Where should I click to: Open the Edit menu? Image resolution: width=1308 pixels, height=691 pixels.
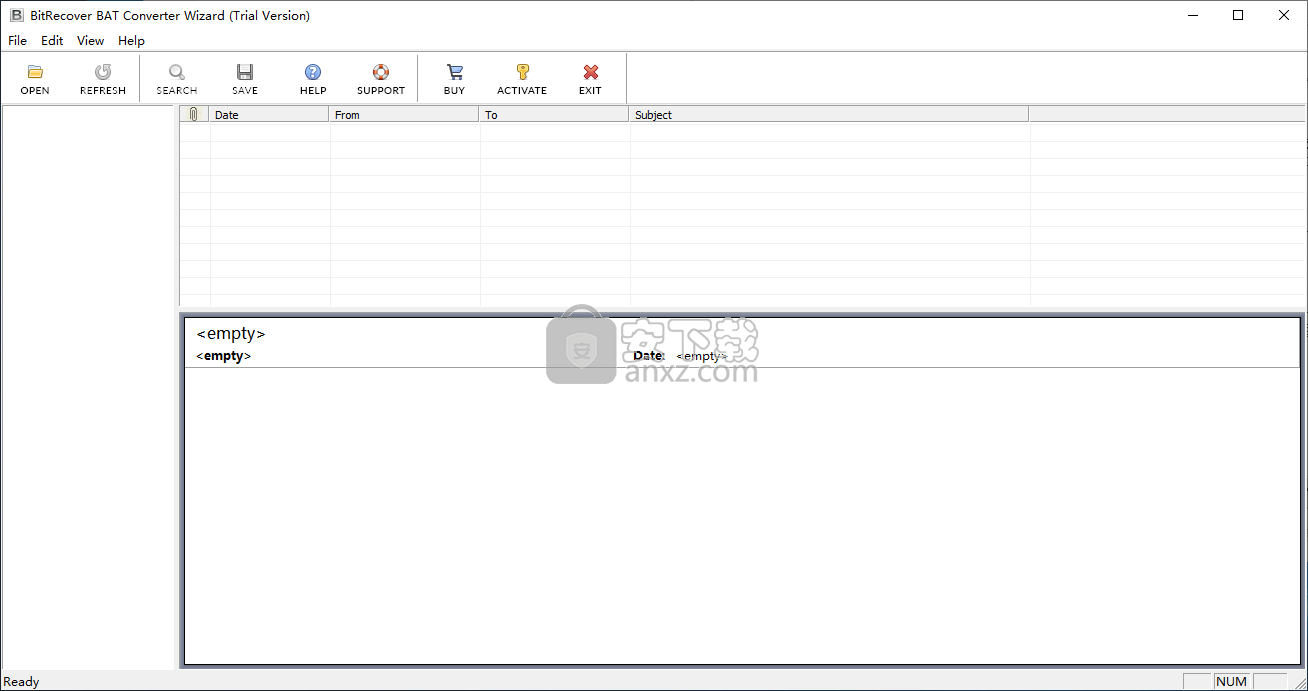tap(52, 41)
